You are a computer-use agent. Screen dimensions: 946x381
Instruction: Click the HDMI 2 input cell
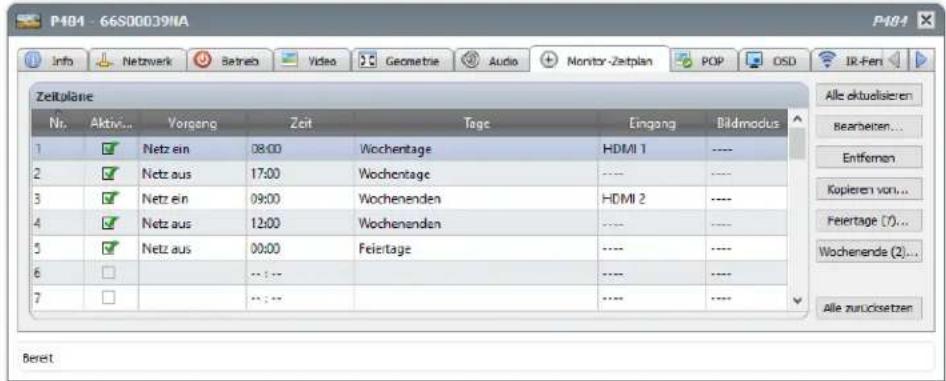pyautogui.click(x=652, y=199)
